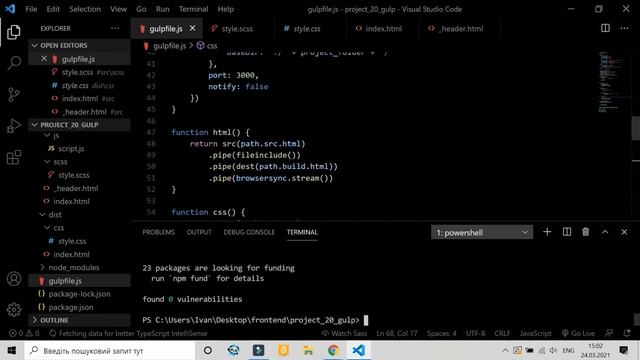
Task: Switch to the _header.html editor tab
Action: 460,29
